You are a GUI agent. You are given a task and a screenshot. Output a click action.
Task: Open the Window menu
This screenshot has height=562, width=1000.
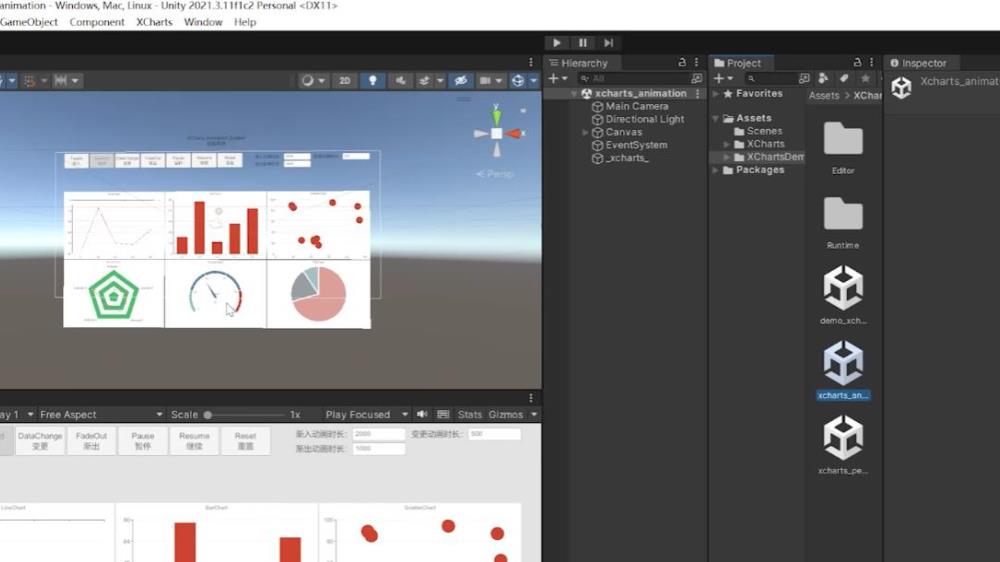coord(203,22)
